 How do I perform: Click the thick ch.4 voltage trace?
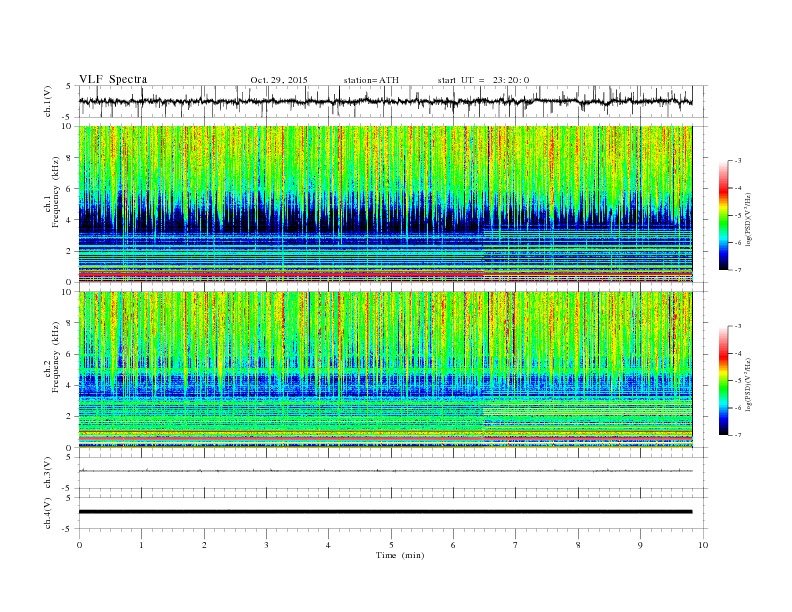coord(385,512)
